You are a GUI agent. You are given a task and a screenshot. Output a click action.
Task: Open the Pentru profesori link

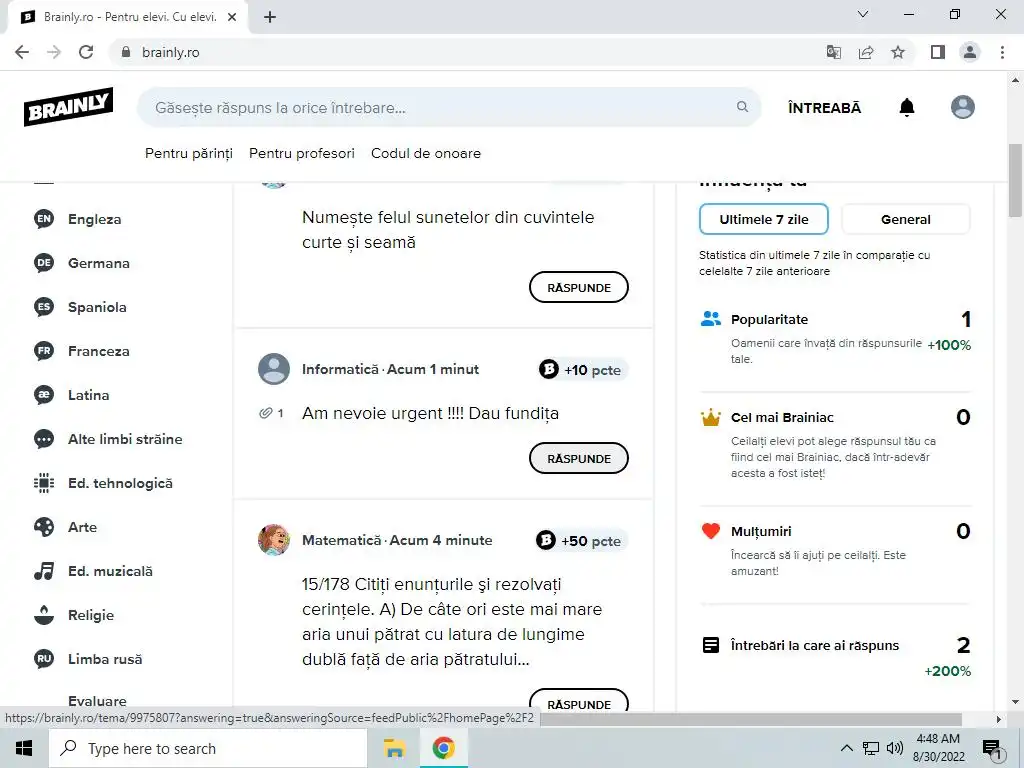click(302, 153)
